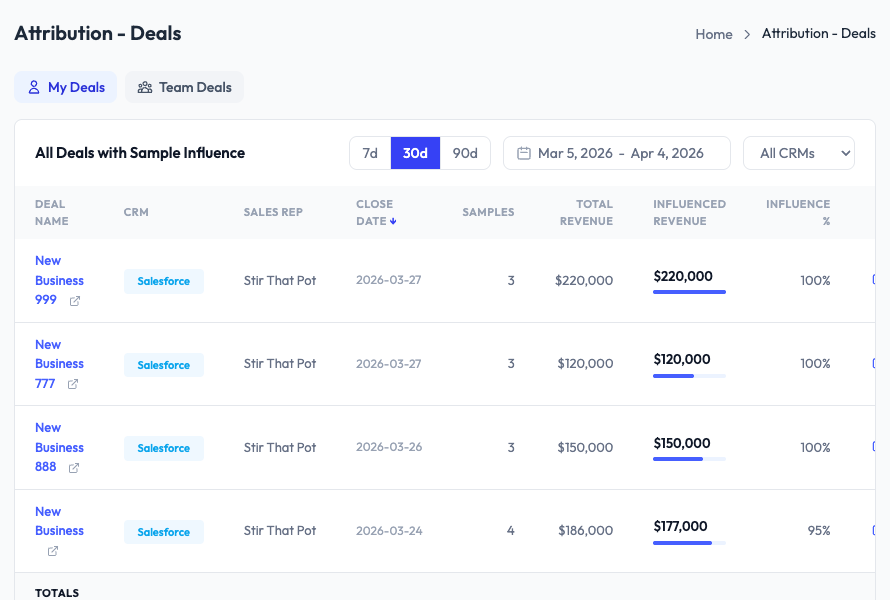The height and width of the screenshot is (600, 890).
Task: Toggle the sort direction on Close Date column
Action: (391, 221)
